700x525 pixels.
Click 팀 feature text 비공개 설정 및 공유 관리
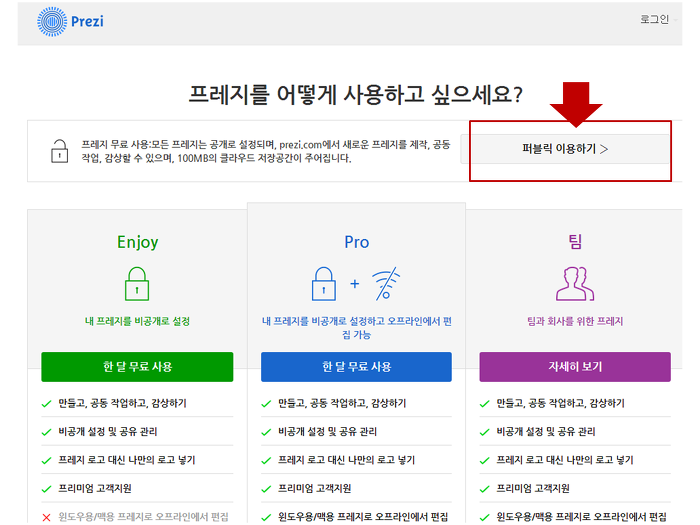pos(546,432)
